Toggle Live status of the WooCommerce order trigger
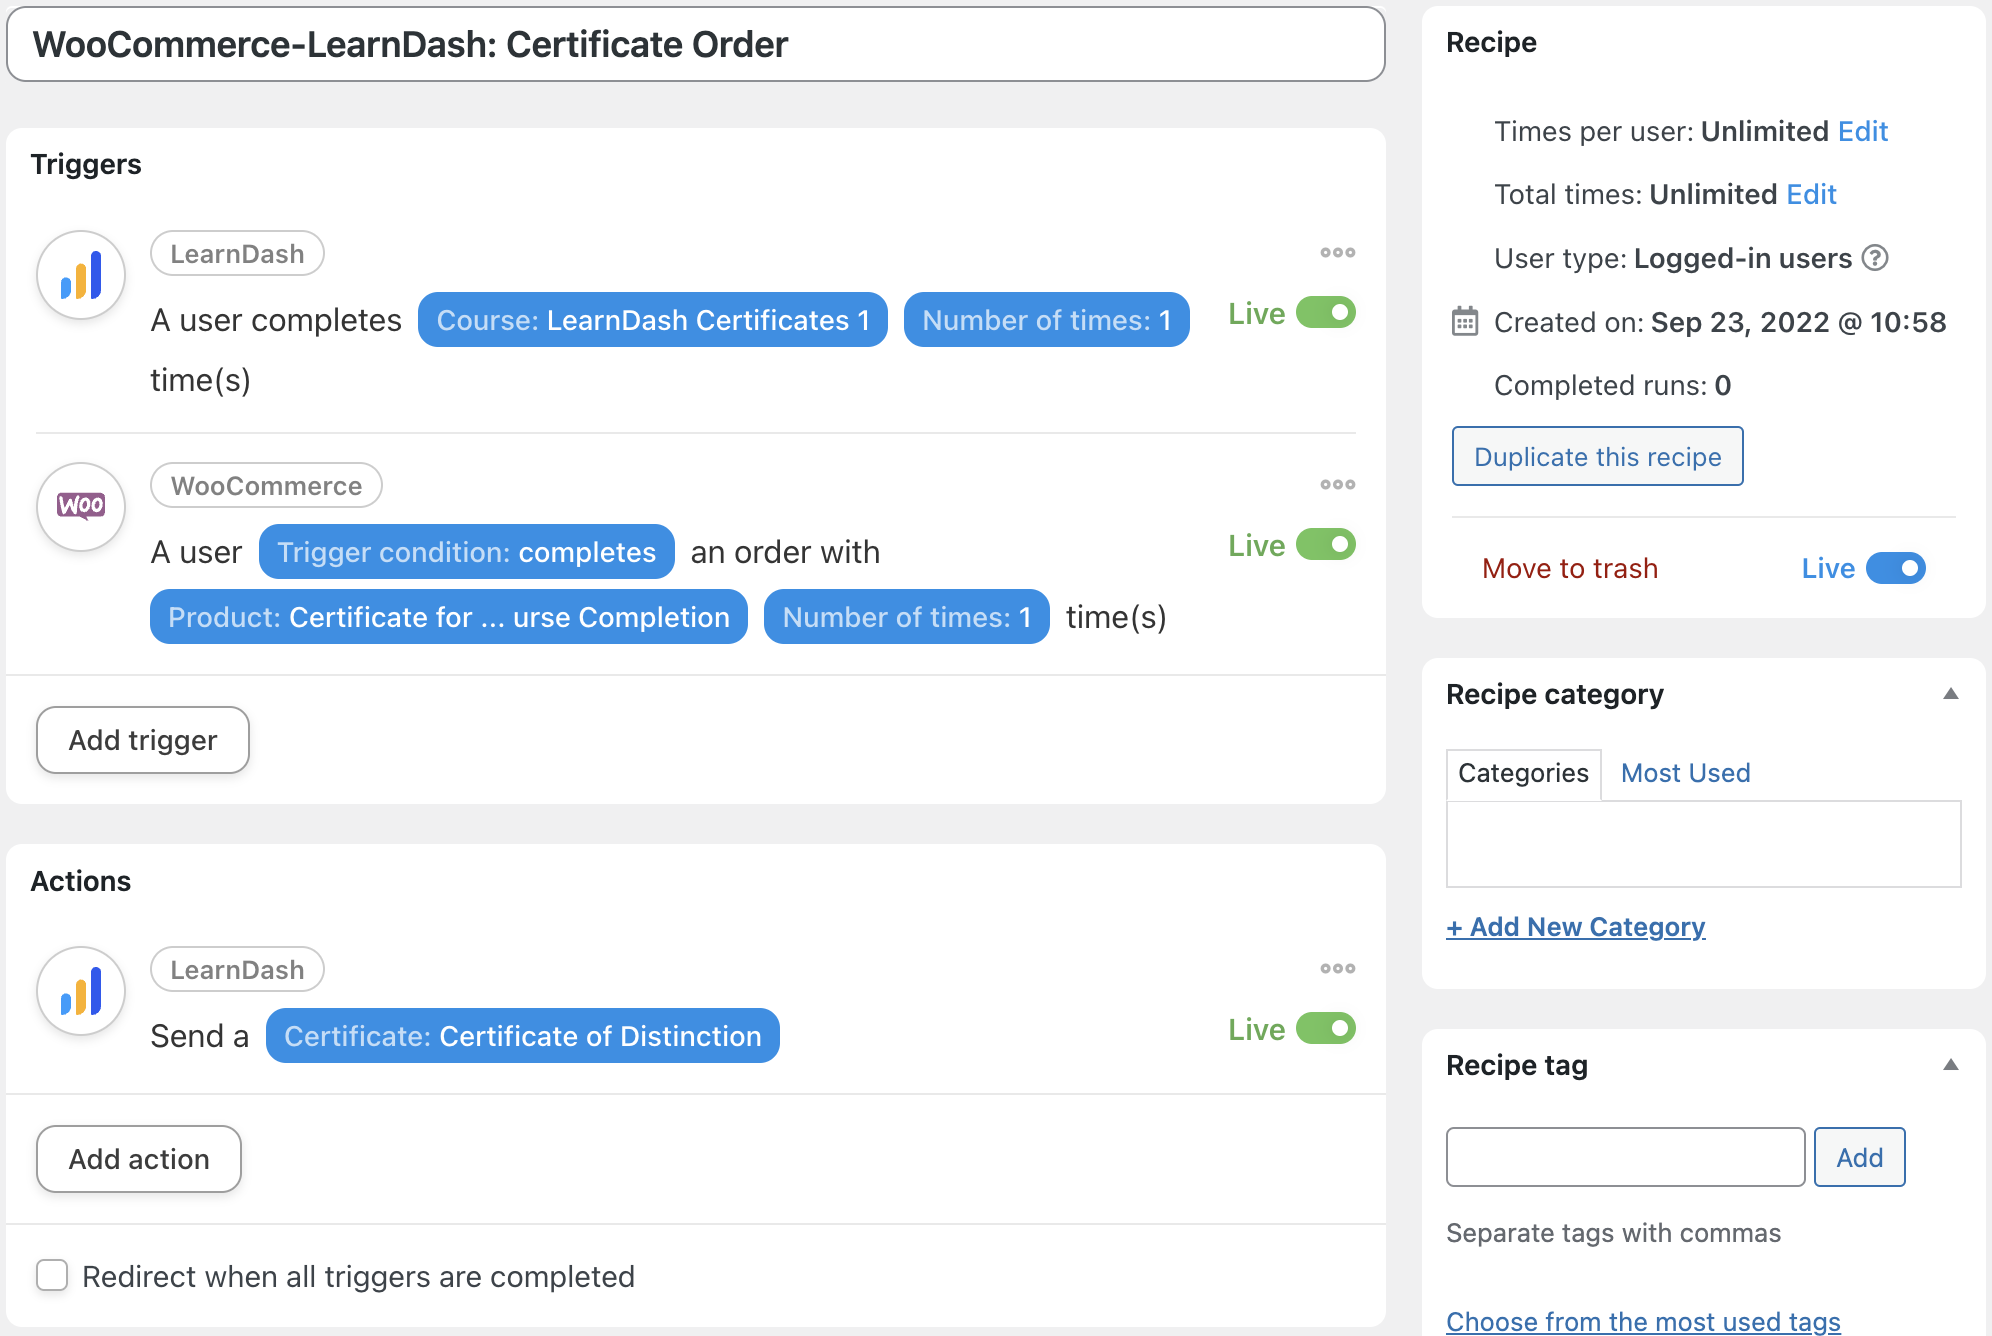 click(1327, 544)
